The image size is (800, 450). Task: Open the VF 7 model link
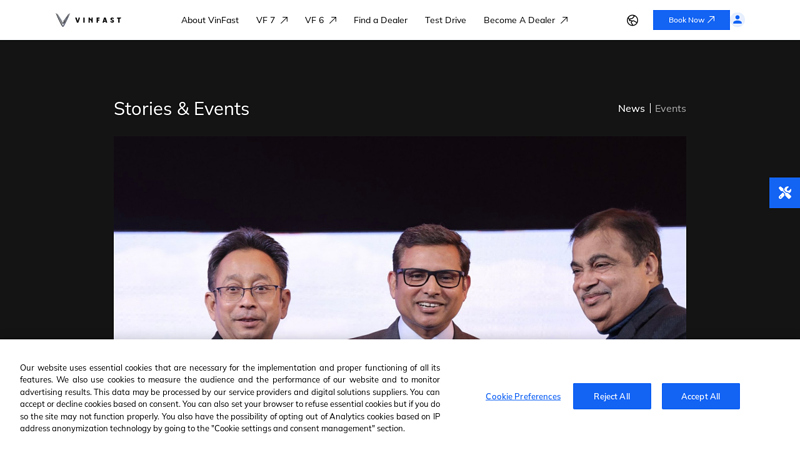pyautogui.click(x=265, y=20)
